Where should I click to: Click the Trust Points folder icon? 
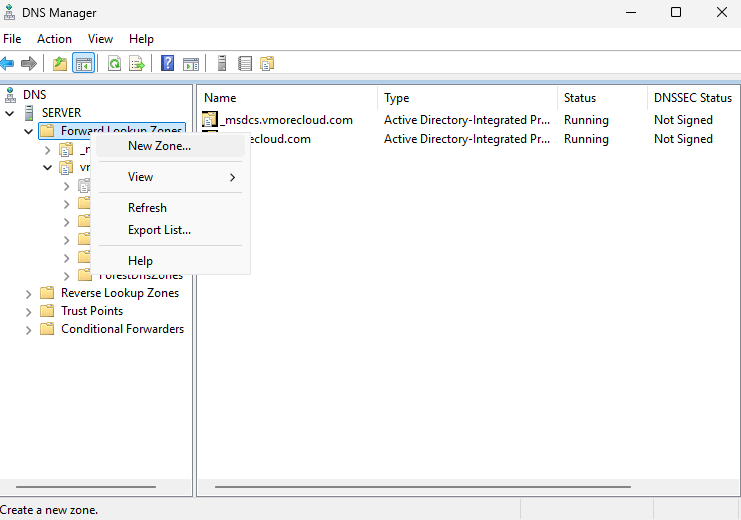(47, 311)
